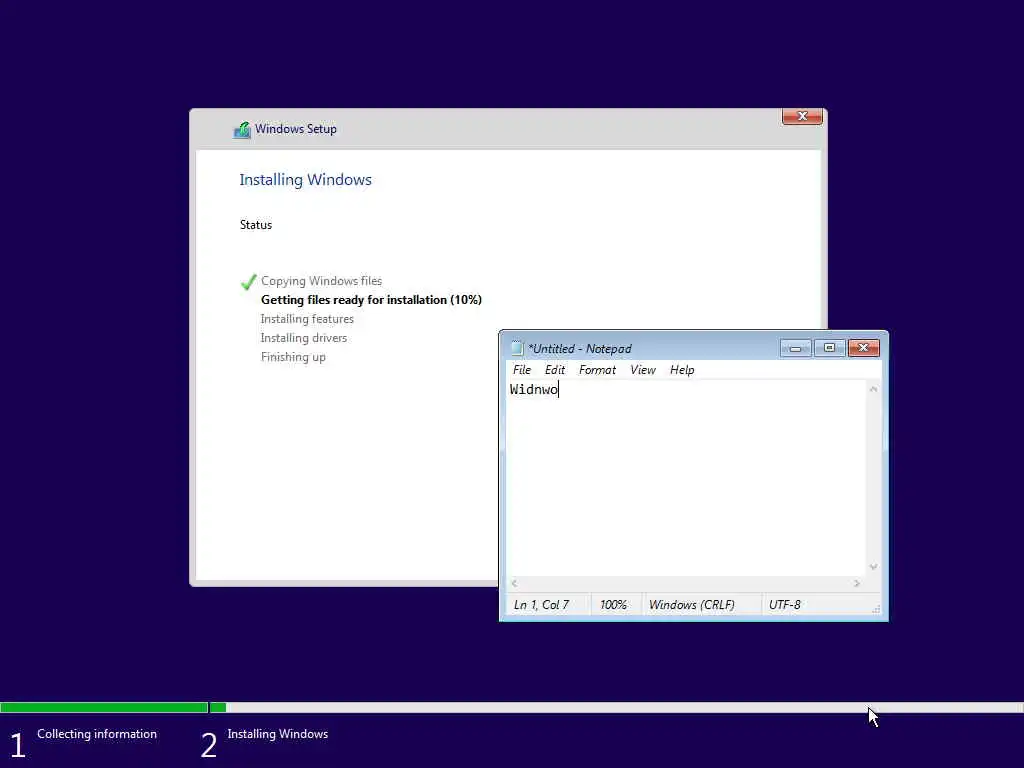1024x768 pixels.
Task: Open the Edit menu in Notepad
Action: pyautogui.click(x=554, y=370)
